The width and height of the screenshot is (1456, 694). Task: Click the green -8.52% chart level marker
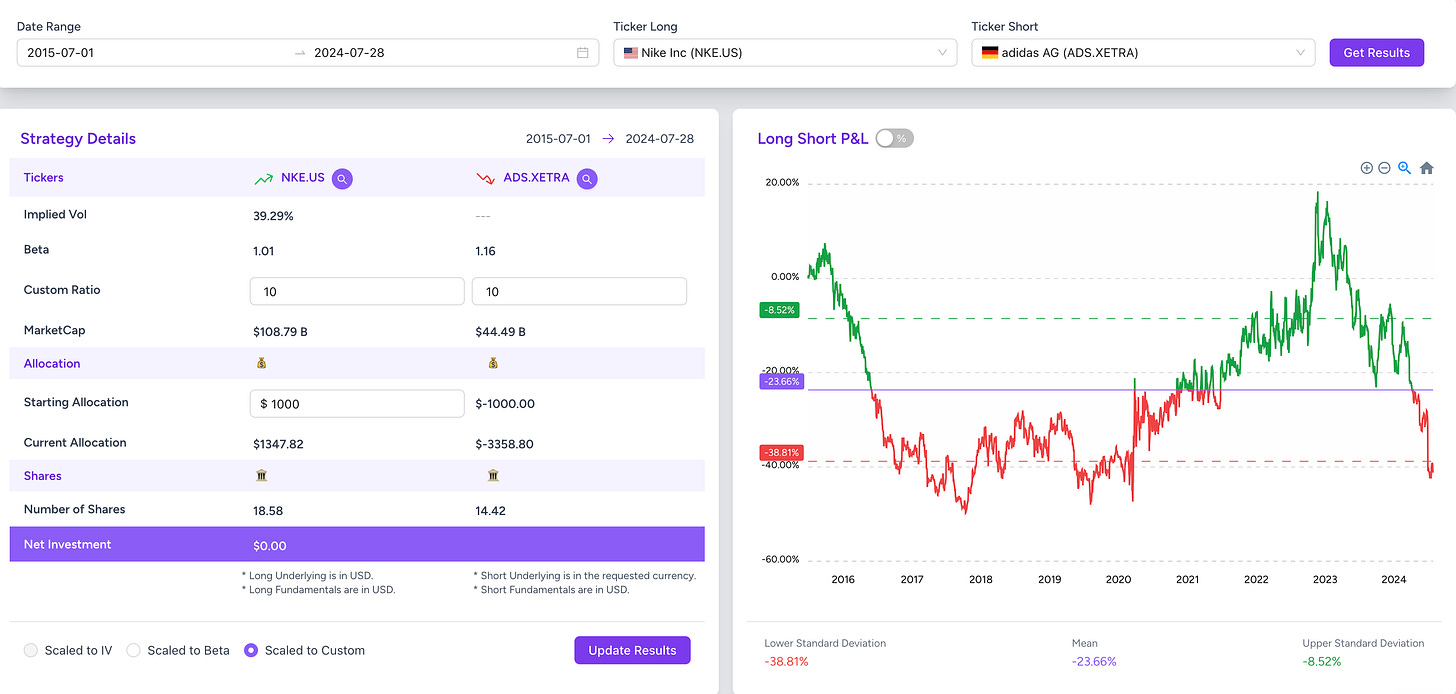pyautogui.click(x=778, y=310)
